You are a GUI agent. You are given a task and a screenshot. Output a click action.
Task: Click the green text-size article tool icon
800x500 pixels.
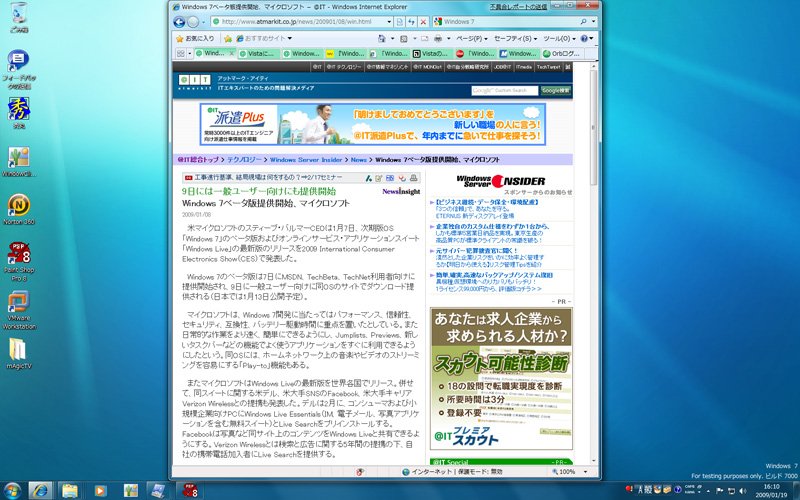tap(368, 178)
